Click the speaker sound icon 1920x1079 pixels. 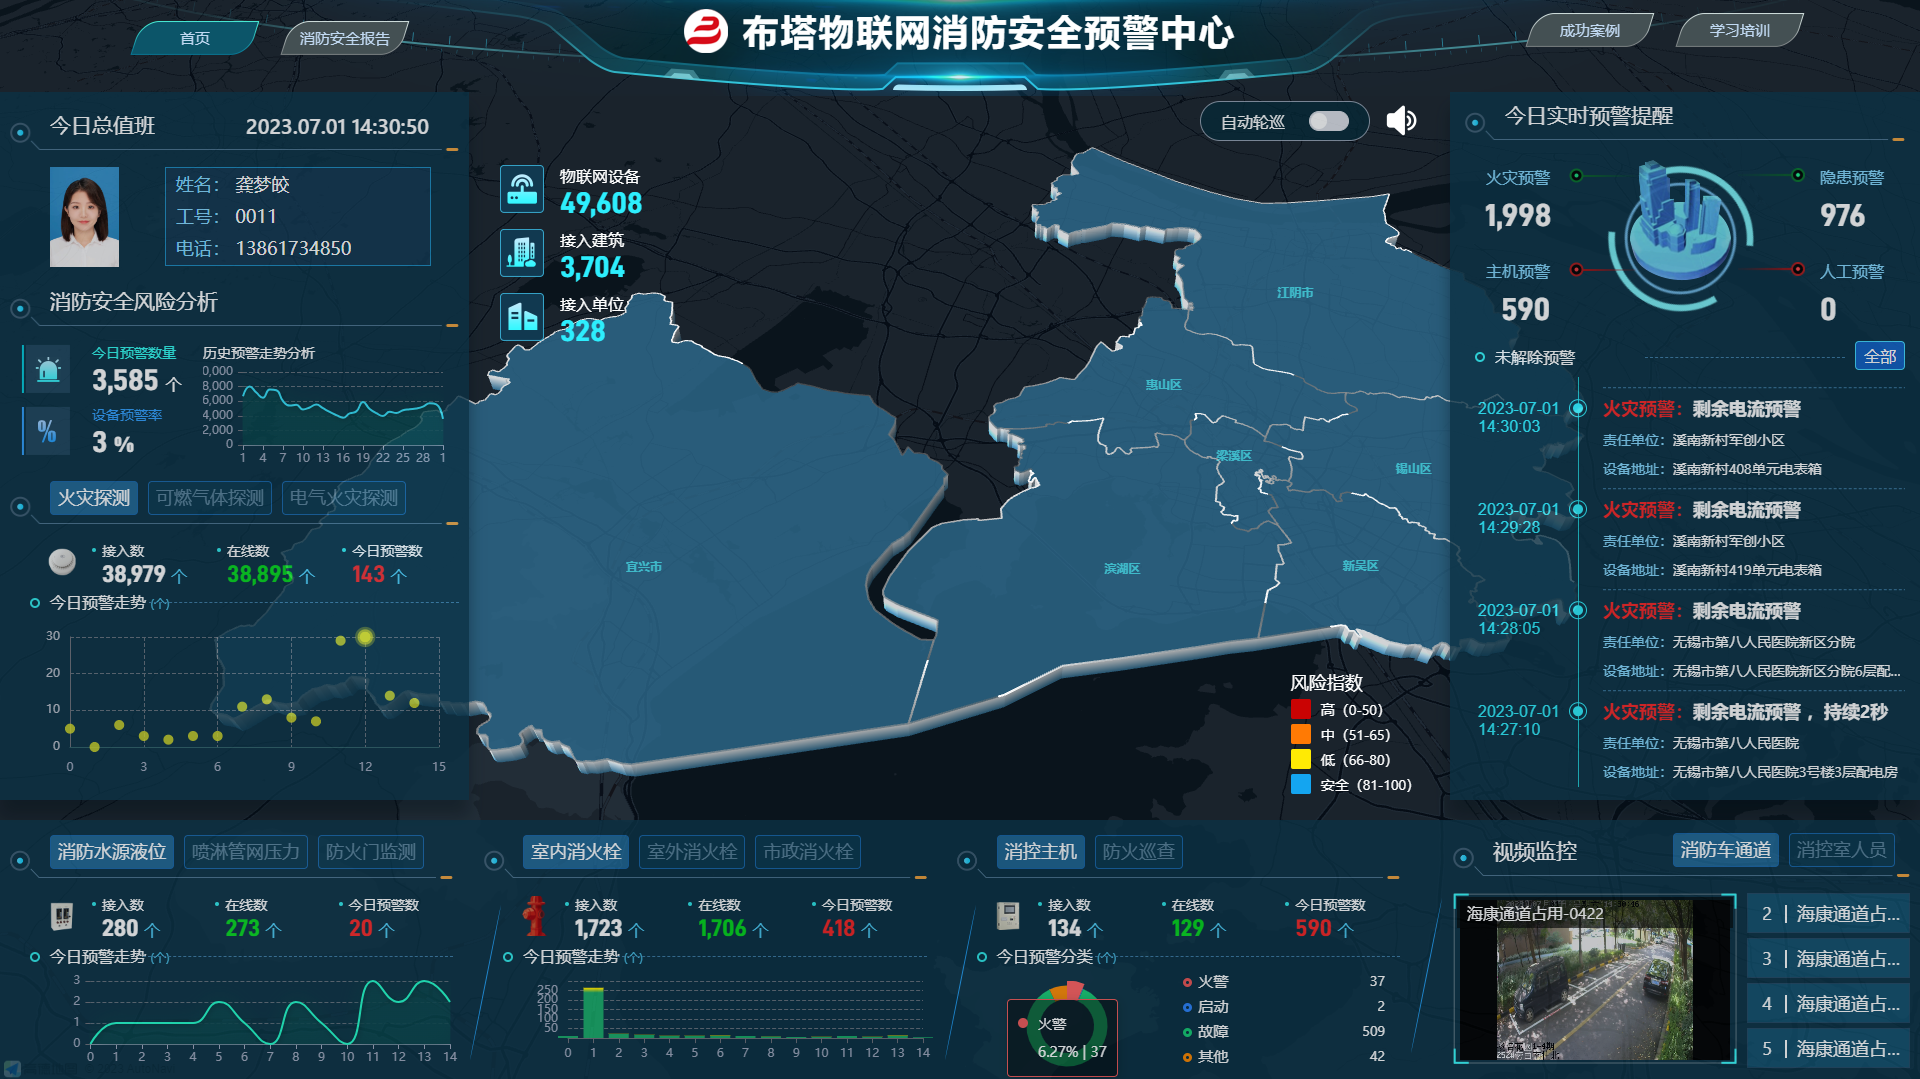tap(1401, 121)
